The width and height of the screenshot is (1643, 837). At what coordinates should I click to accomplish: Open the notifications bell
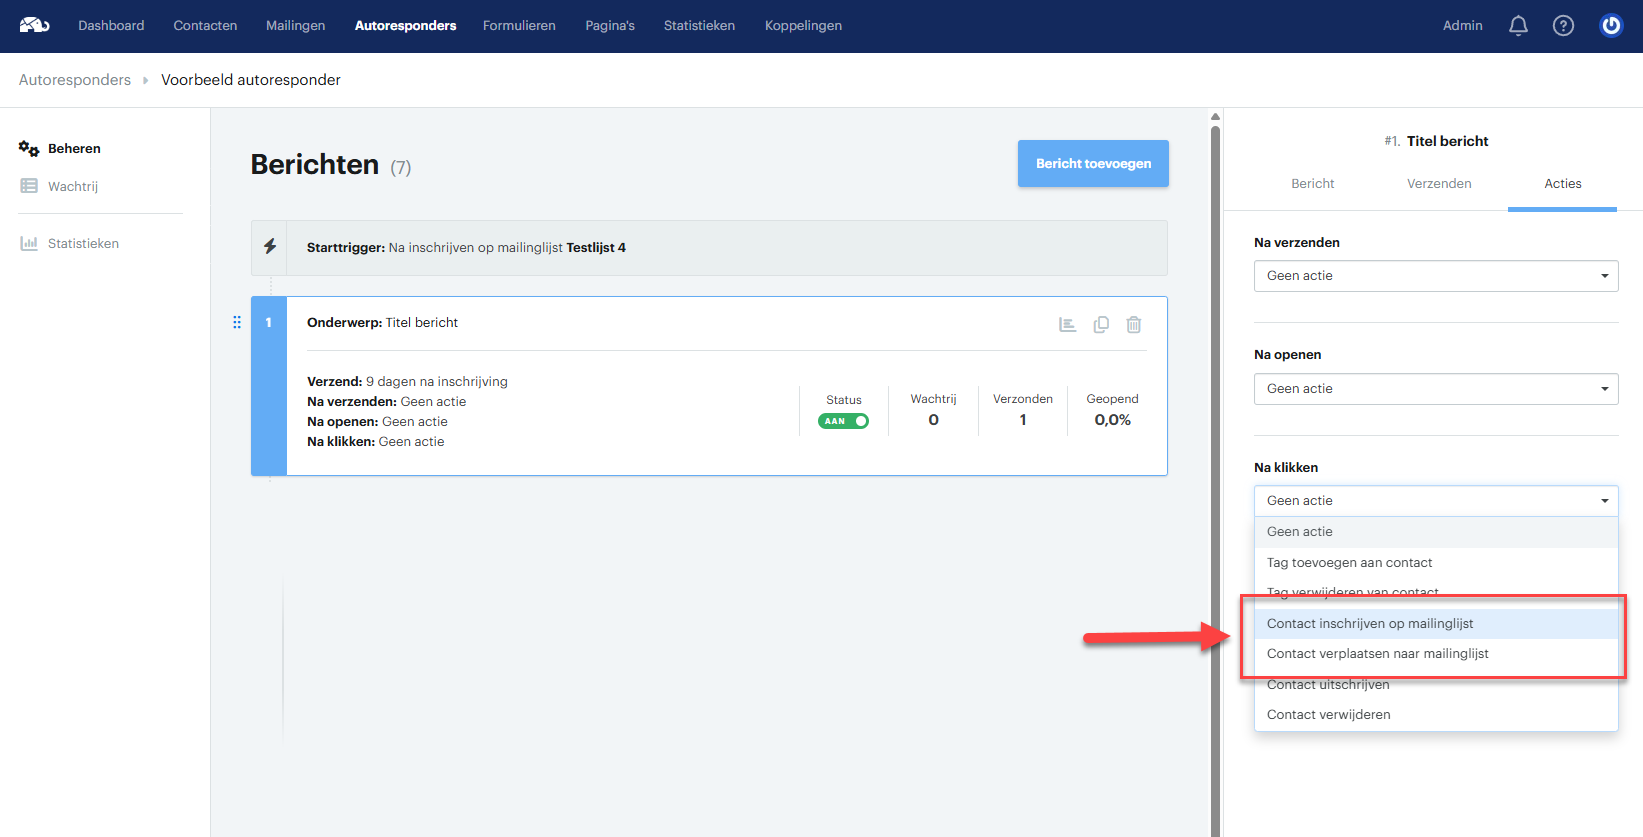(1518, 26)
